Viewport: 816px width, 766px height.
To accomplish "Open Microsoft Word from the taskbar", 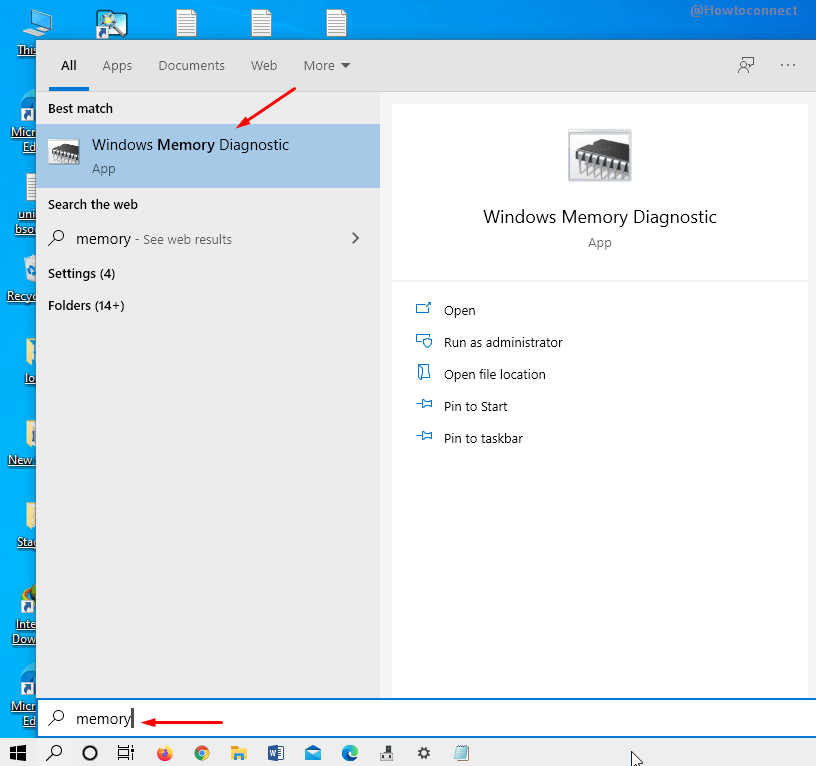I will [x=276, y=753].
